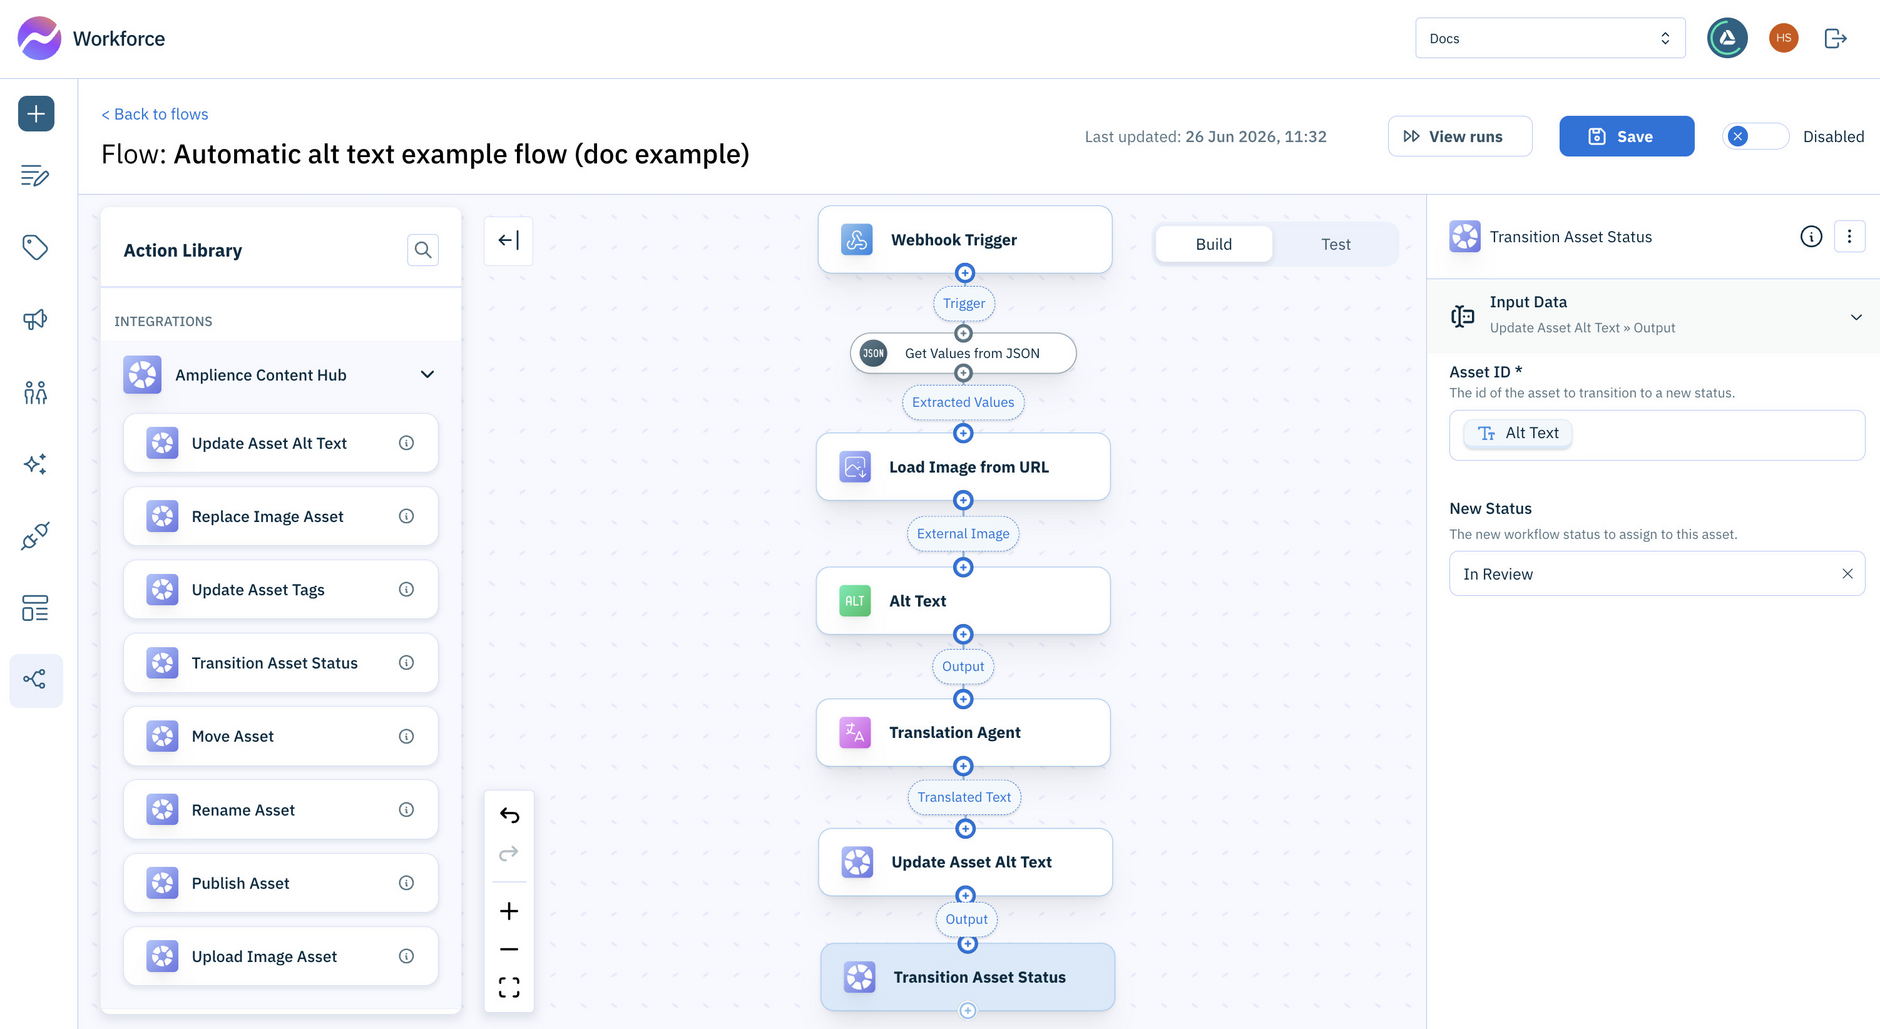
Task: Click the Trigger connection label
Action: point(964,303)
